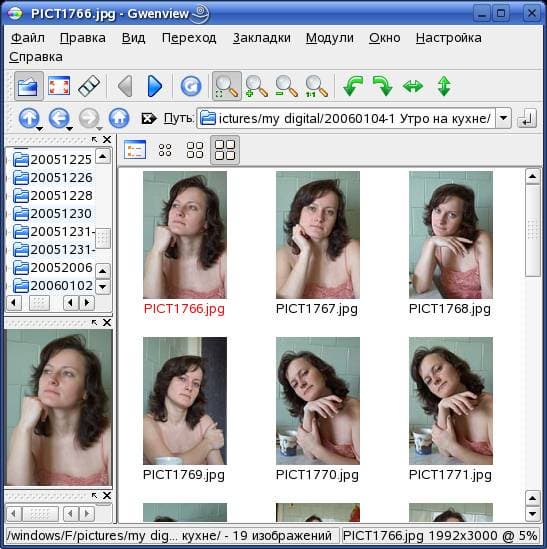
Task: Open the Переход menu
Action: click(x=189, y=38)
